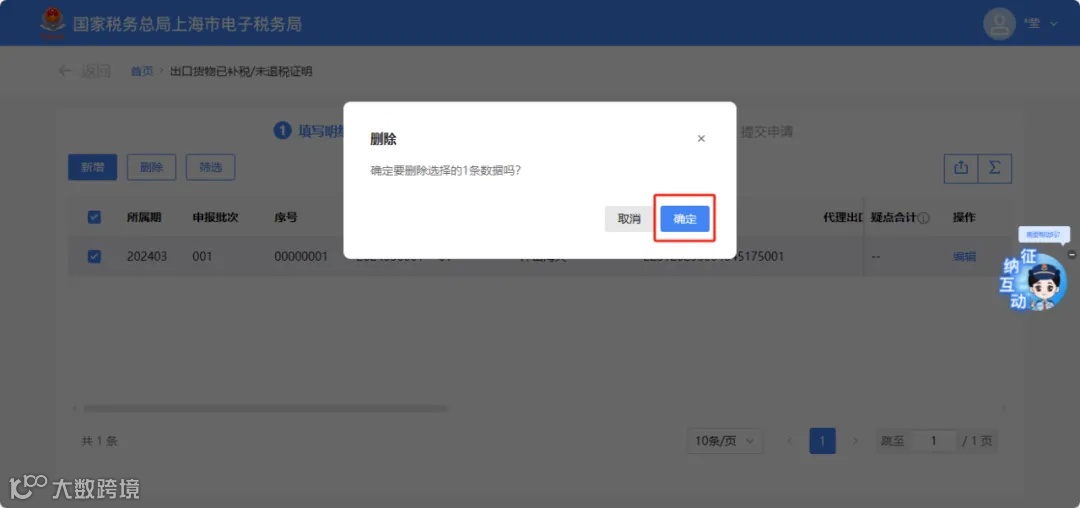This screenshot has height=508, width=1080.
Task: Click the 疑点合计 info icon
Action: [924, 218]
